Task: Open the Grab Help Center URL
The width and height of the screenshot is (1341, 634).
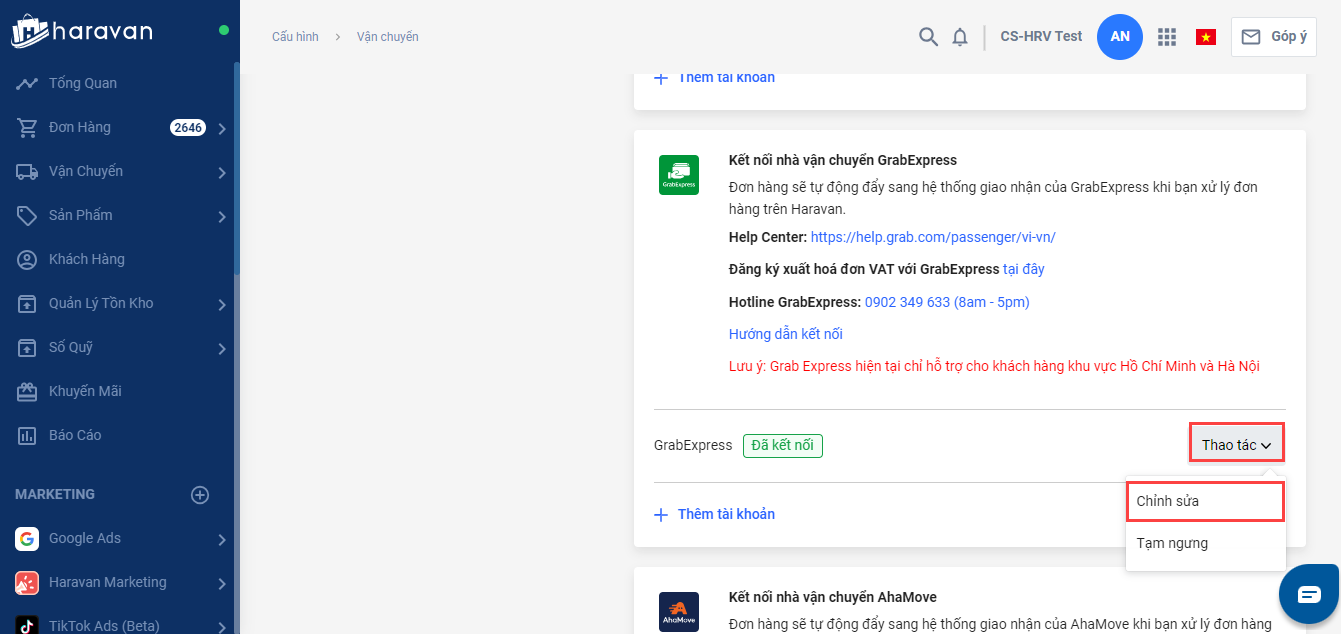Action: point(932,237)
